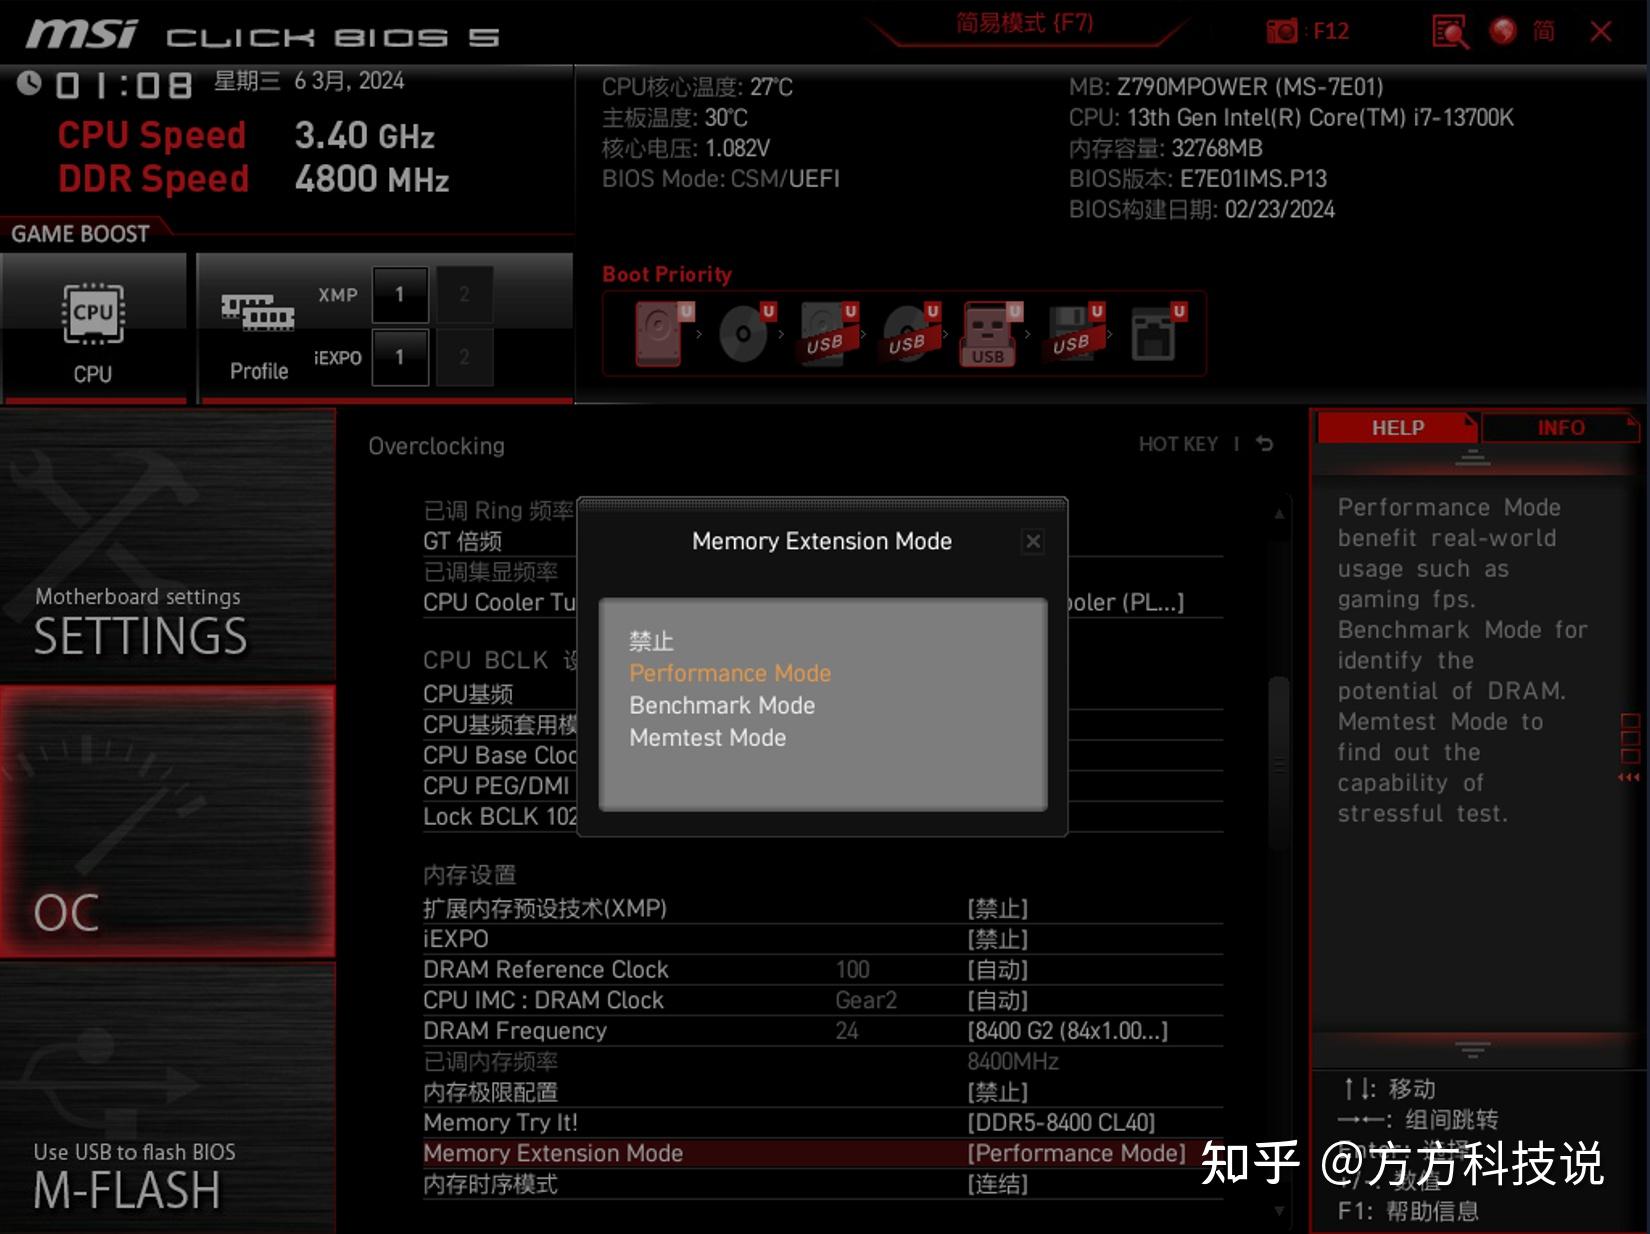This screenshot has height=1234, width=1650.
Task: Click the scroll-up arrow of settings list
Action: [x=1279, y=514]
